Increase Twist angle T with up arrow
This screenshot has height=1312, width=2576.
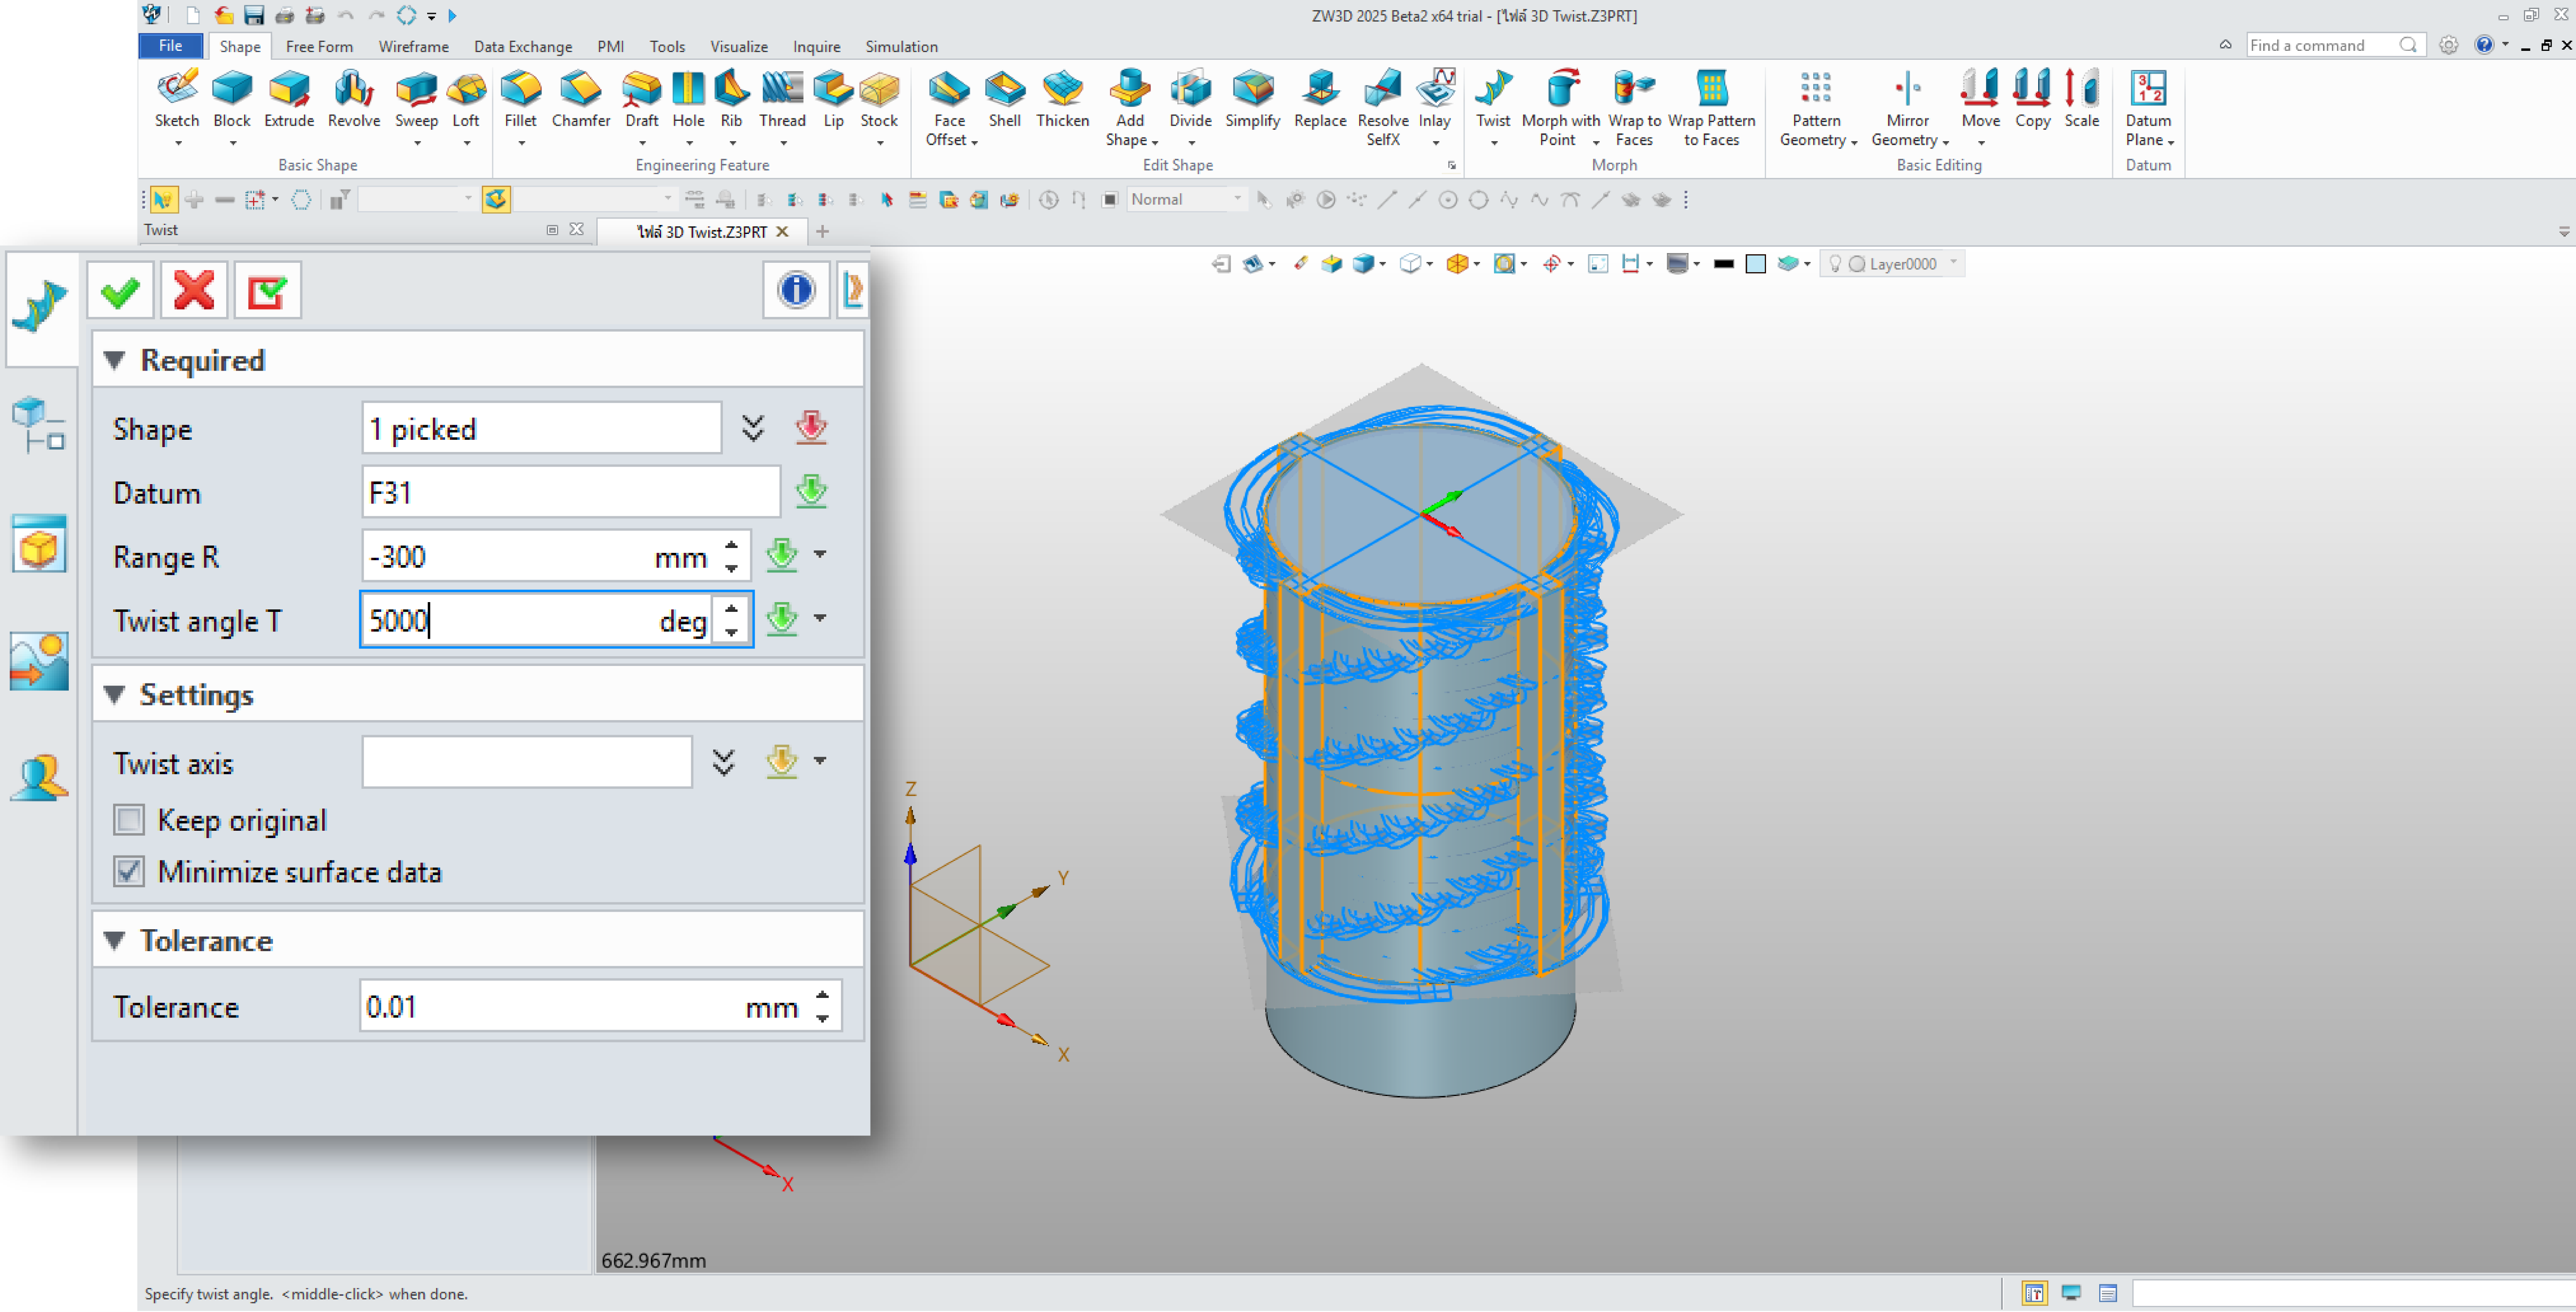[732, 608]
